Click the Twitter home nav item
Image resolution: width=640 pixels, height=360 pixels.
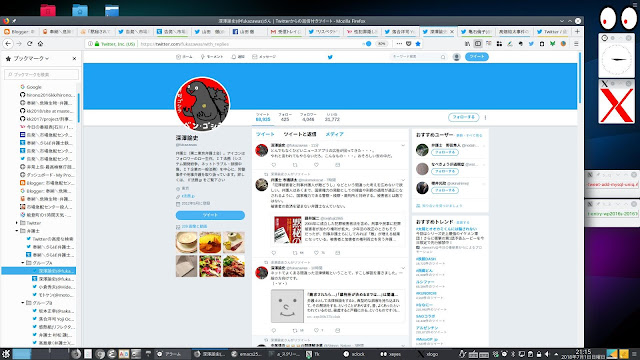pos(184,57)
